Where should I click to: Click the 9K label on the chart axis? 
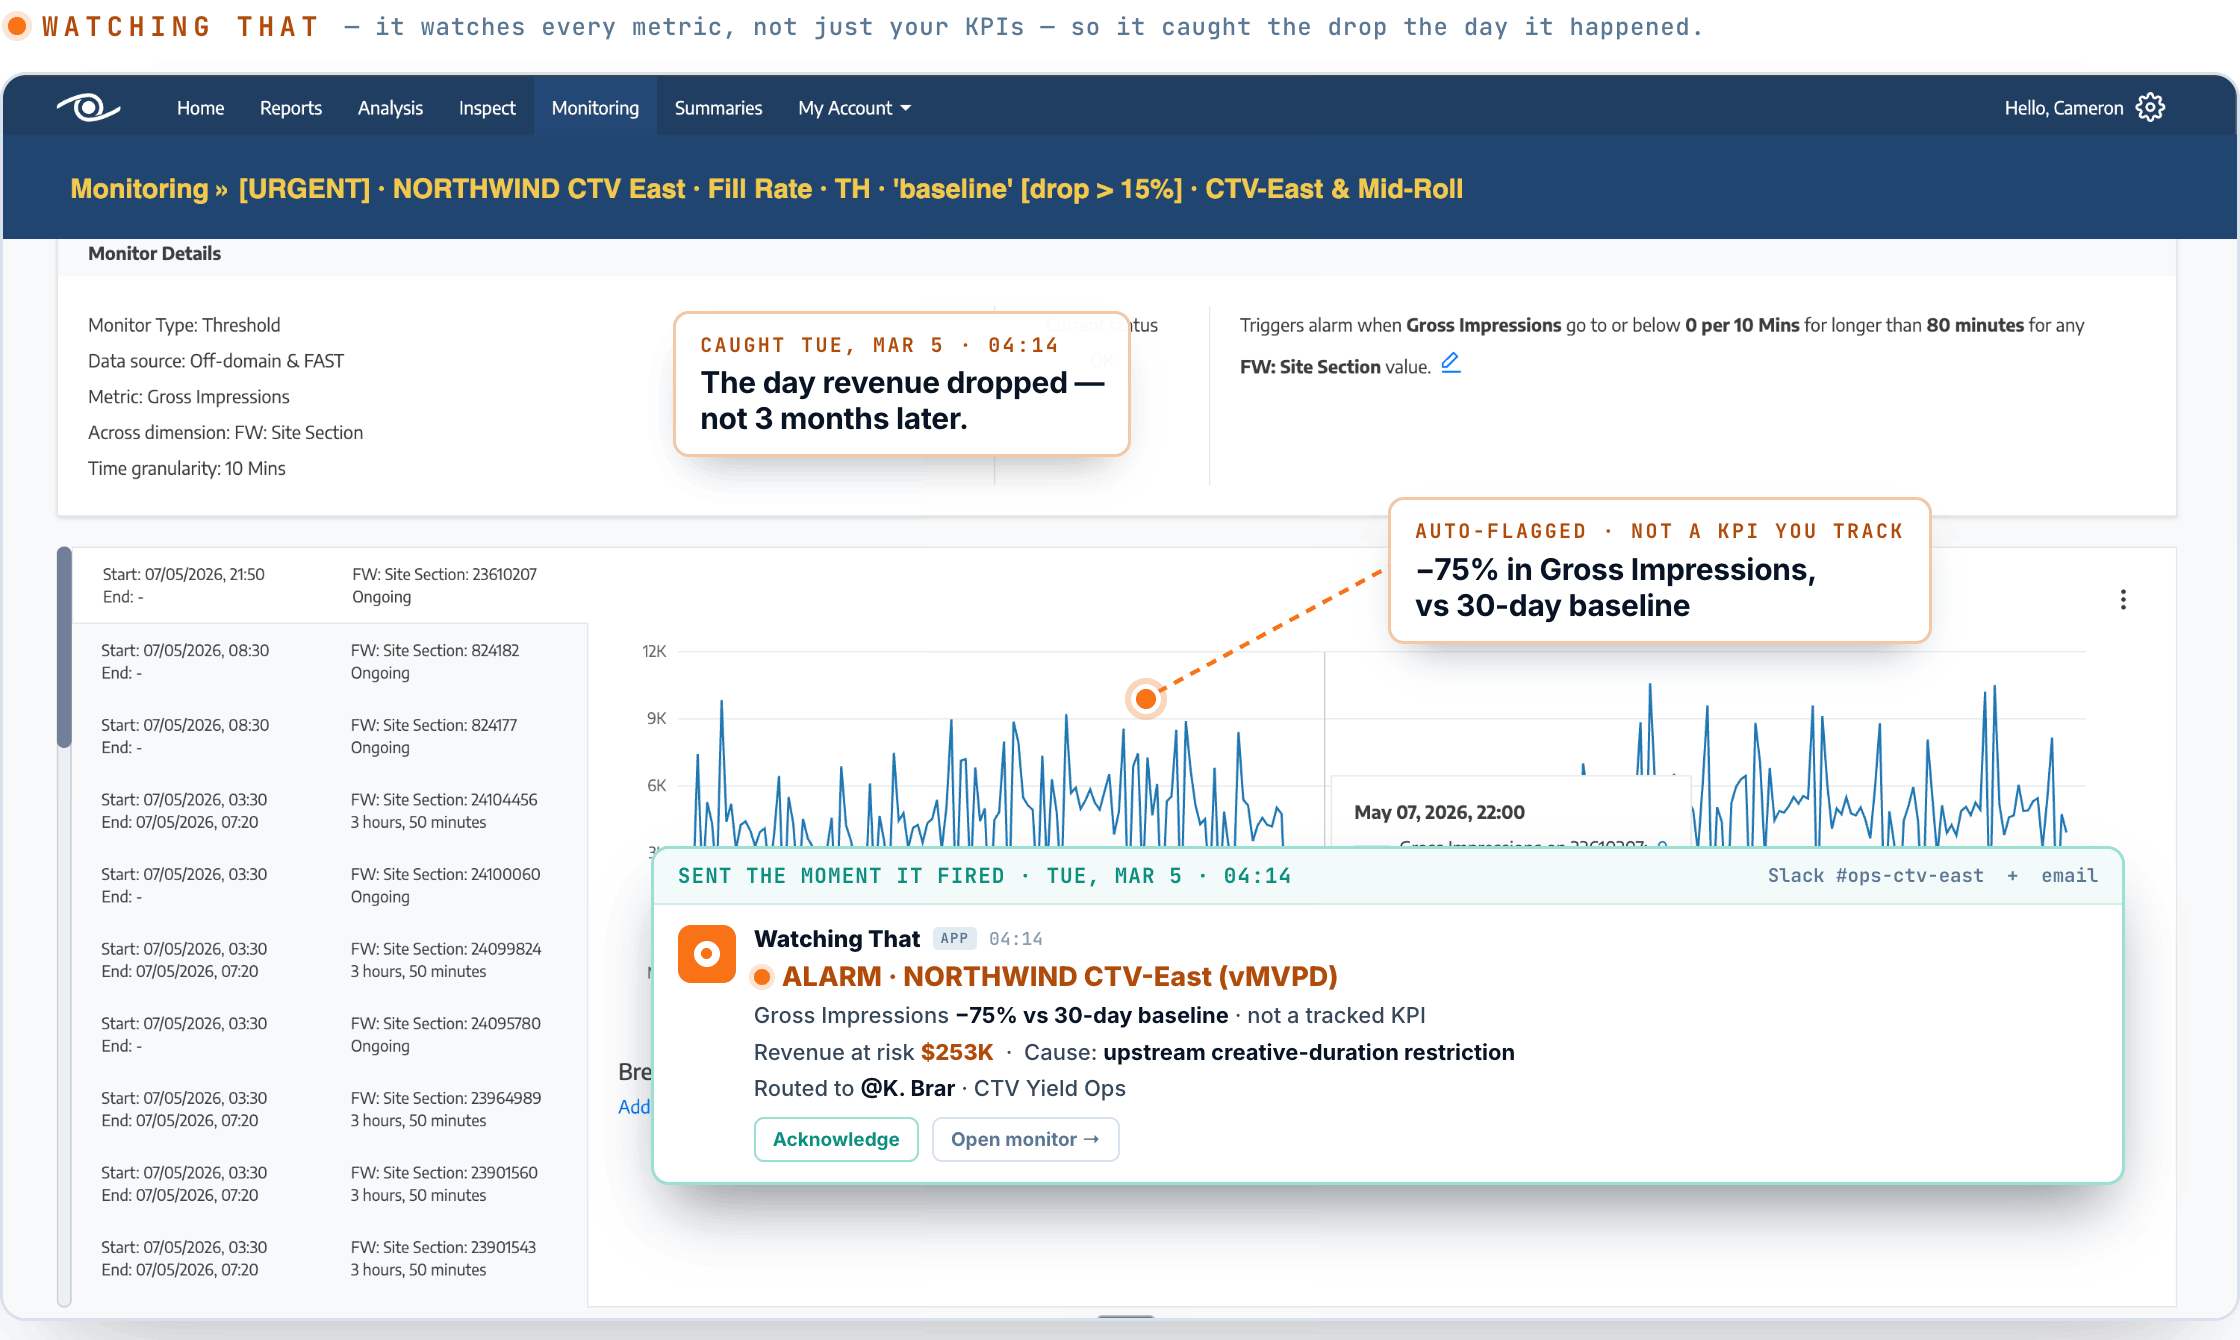(x=656, y=718)
